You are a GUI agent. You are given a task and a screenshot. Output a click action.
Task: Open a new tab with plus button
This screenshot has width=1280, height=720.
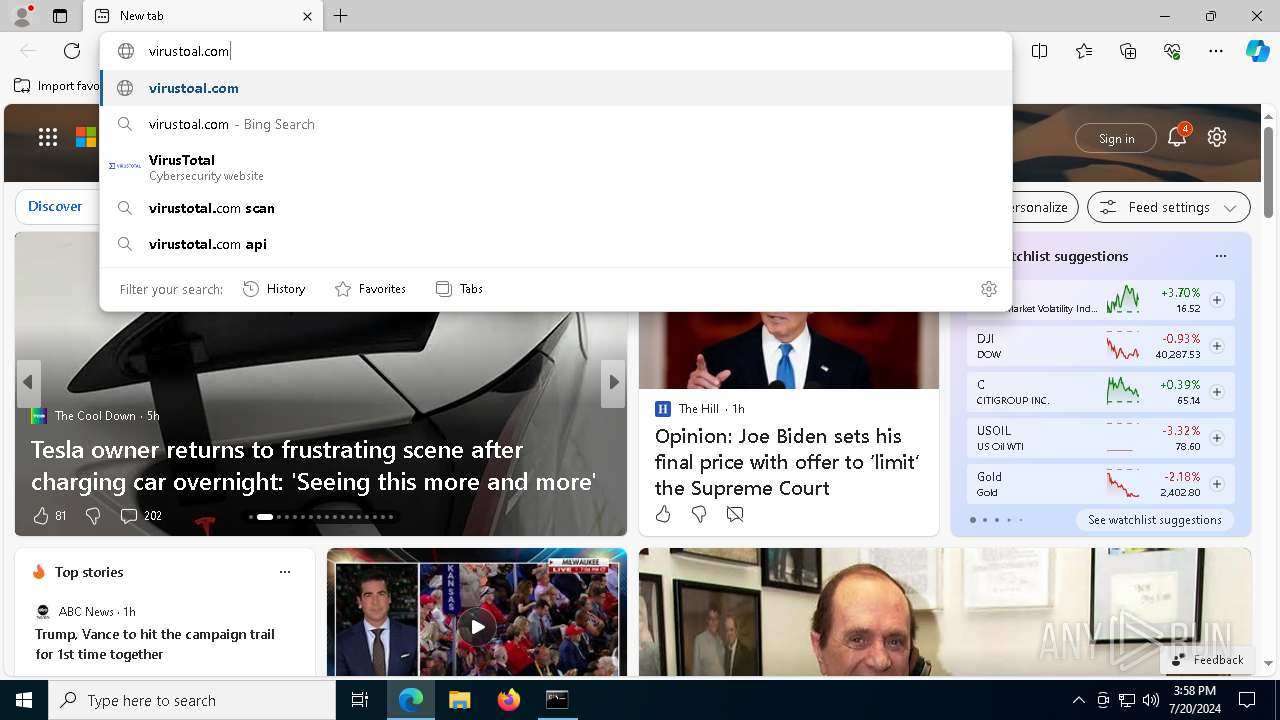point(341,16)
